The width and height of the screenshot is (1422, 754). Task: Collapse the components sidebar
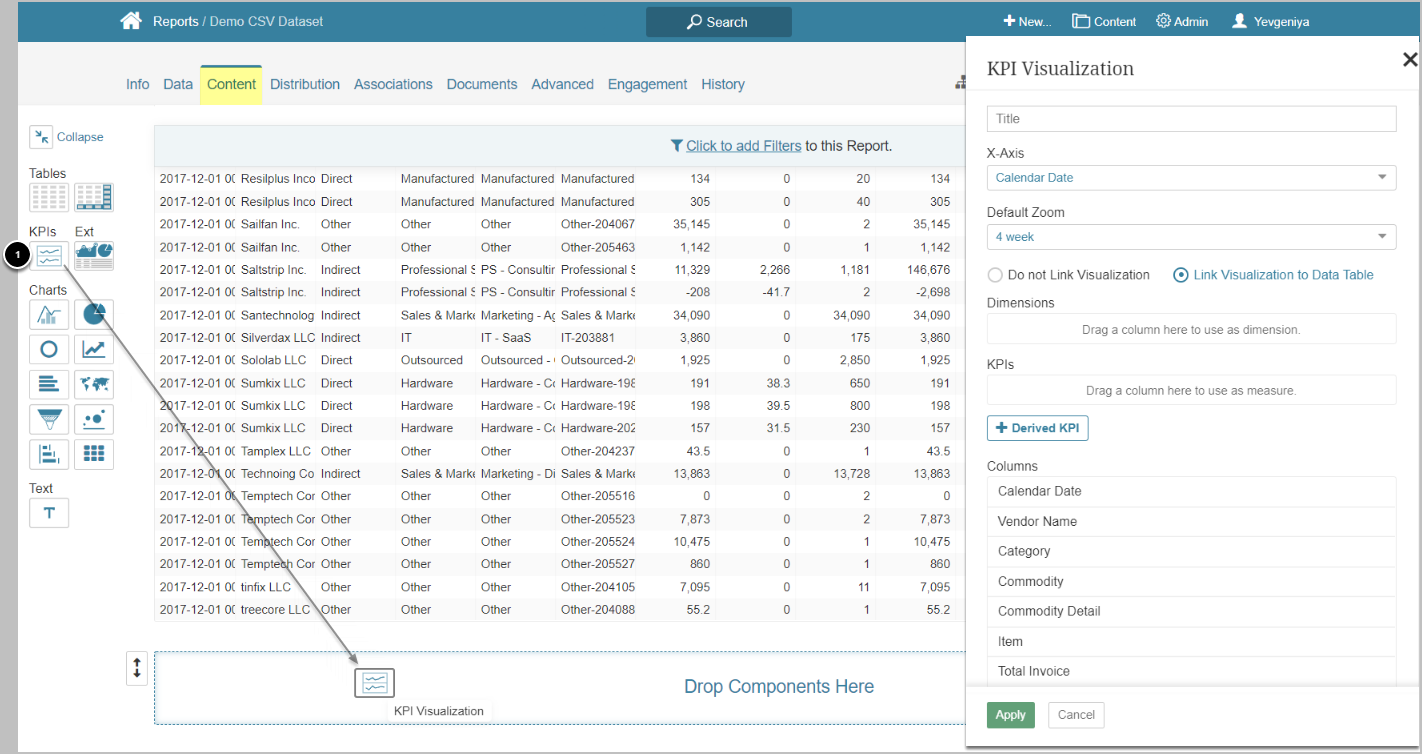tap(67, 137)
